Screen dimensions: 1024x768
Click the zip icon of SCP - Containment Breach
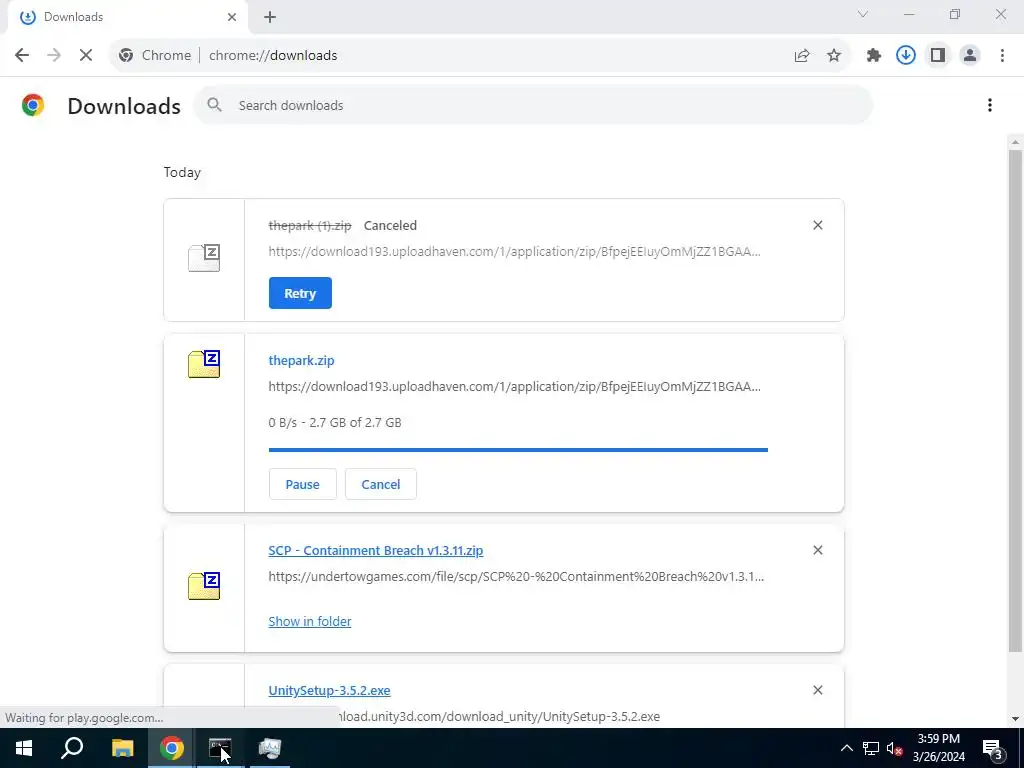tap(204, 586)
